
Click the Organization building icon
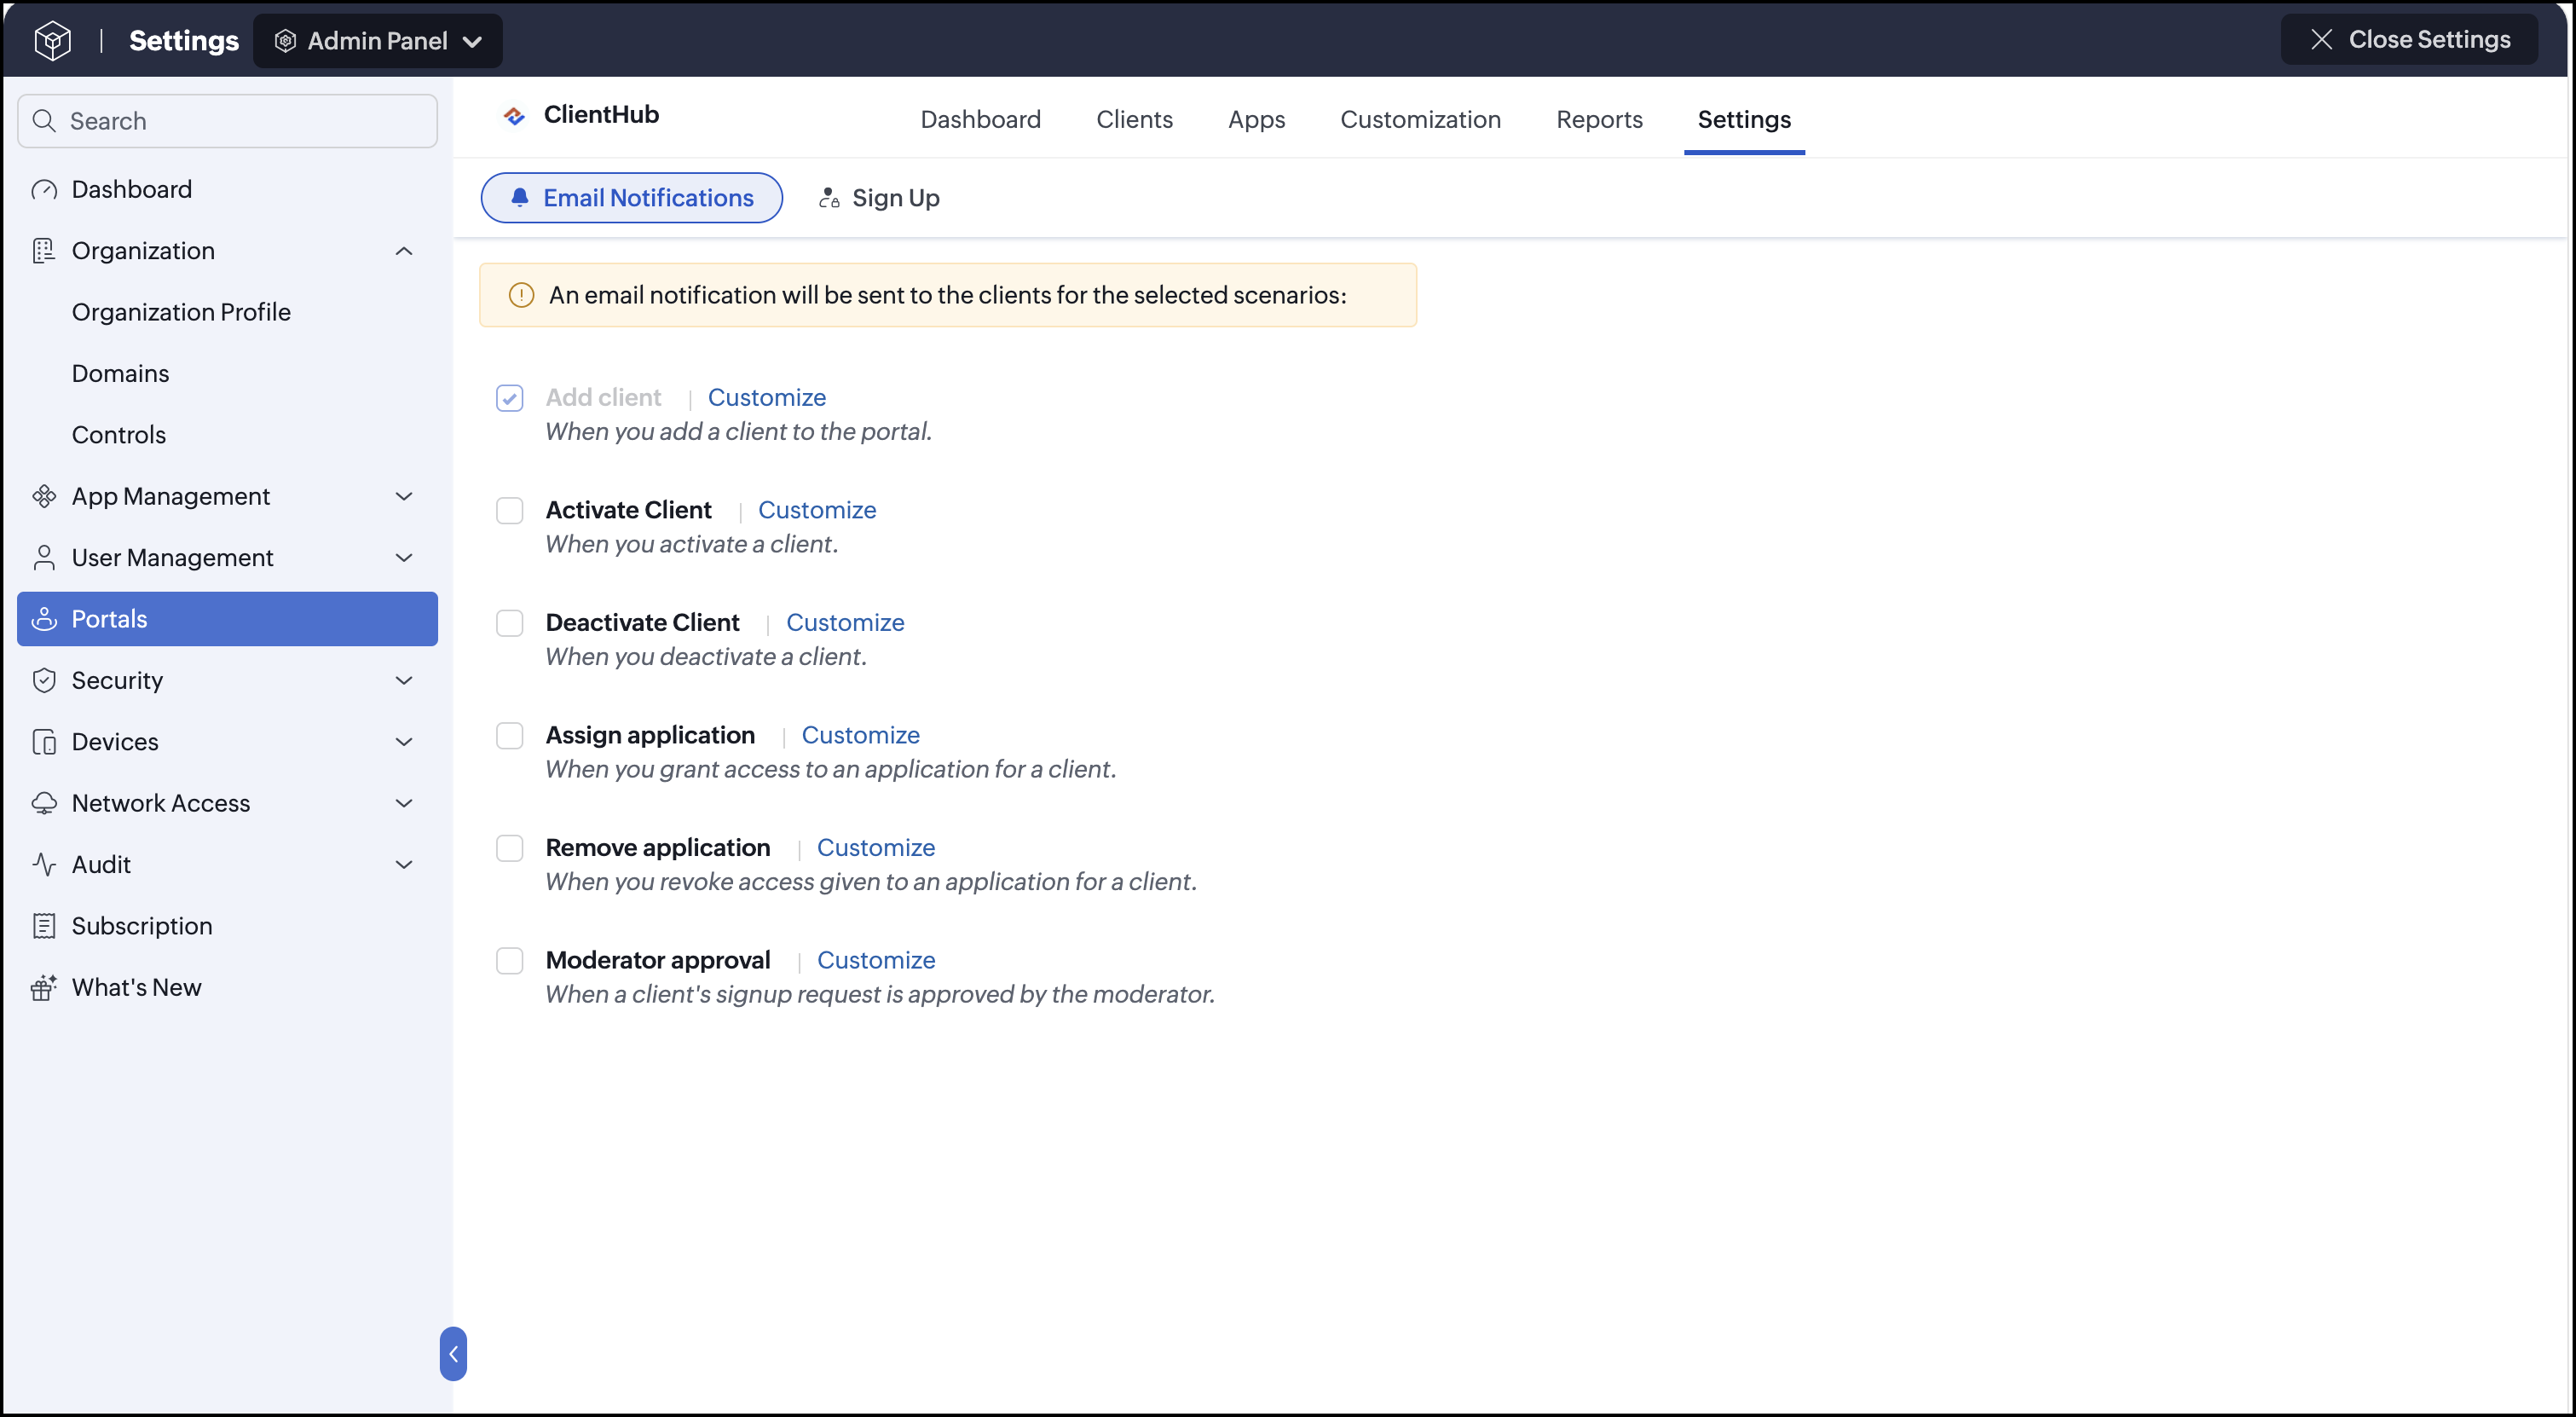(x=44, y=251)
